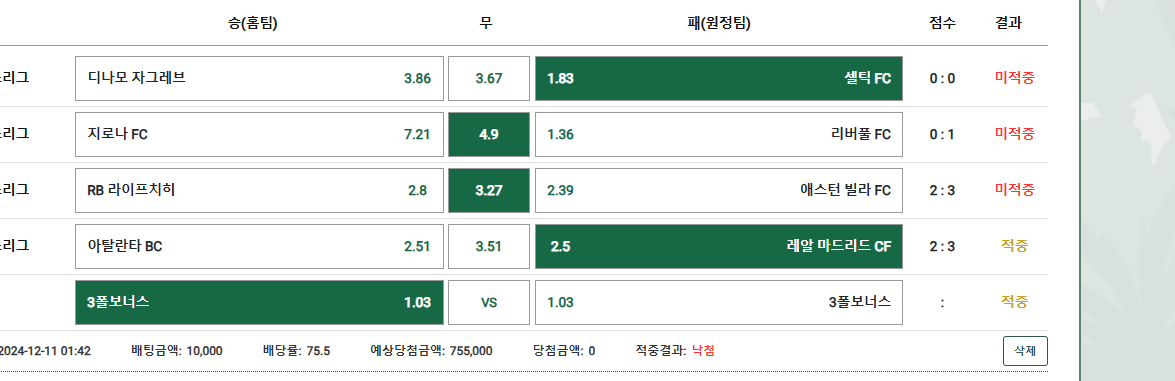The width and height of the screenshot is (1175, 381).
Task: Pick RB 라이프치히 home odds 2.8
Action: point(259,190)
